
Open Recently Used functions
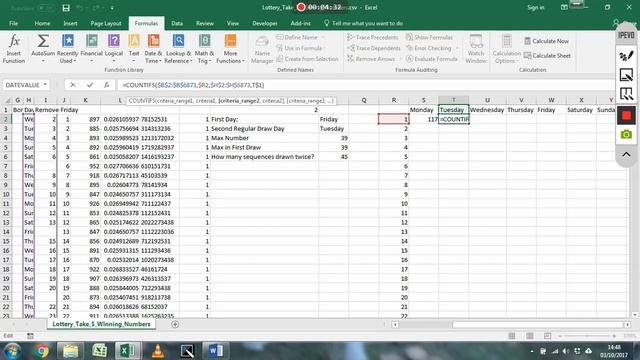click(67, 49)
